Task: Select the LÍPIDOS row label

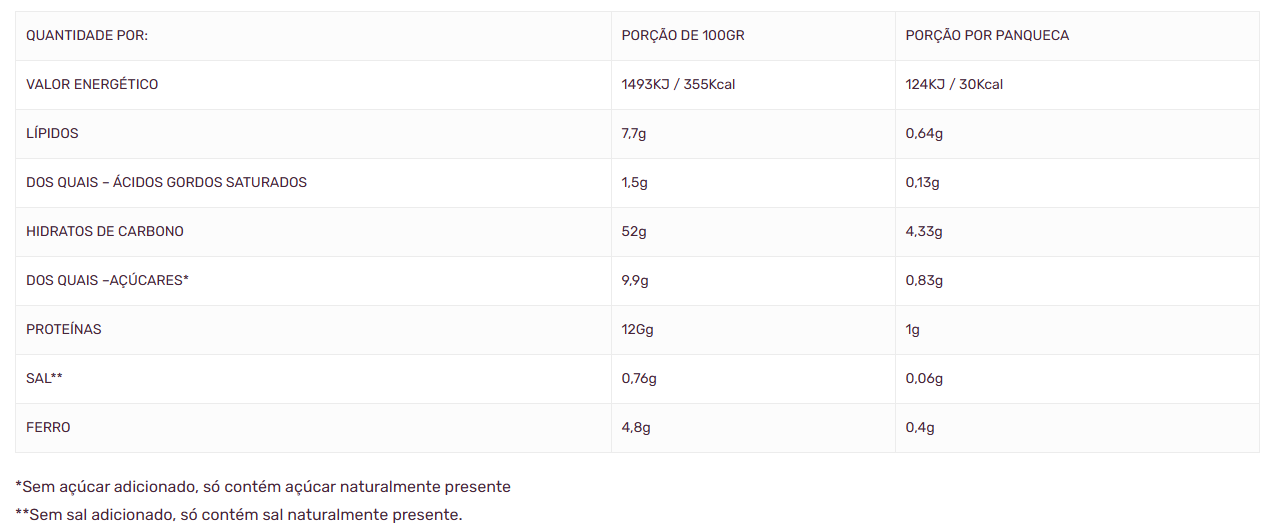Action: [52, 134]
